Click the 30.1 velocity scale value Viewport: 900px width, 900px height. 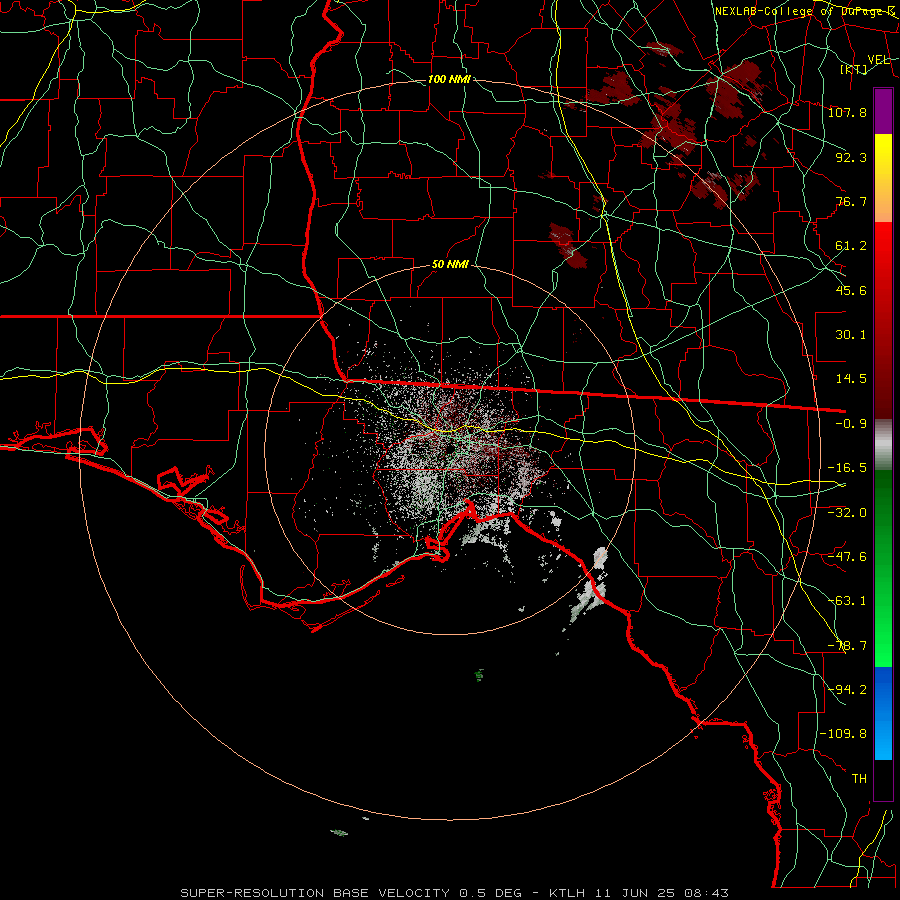click(x=851, y=335)
